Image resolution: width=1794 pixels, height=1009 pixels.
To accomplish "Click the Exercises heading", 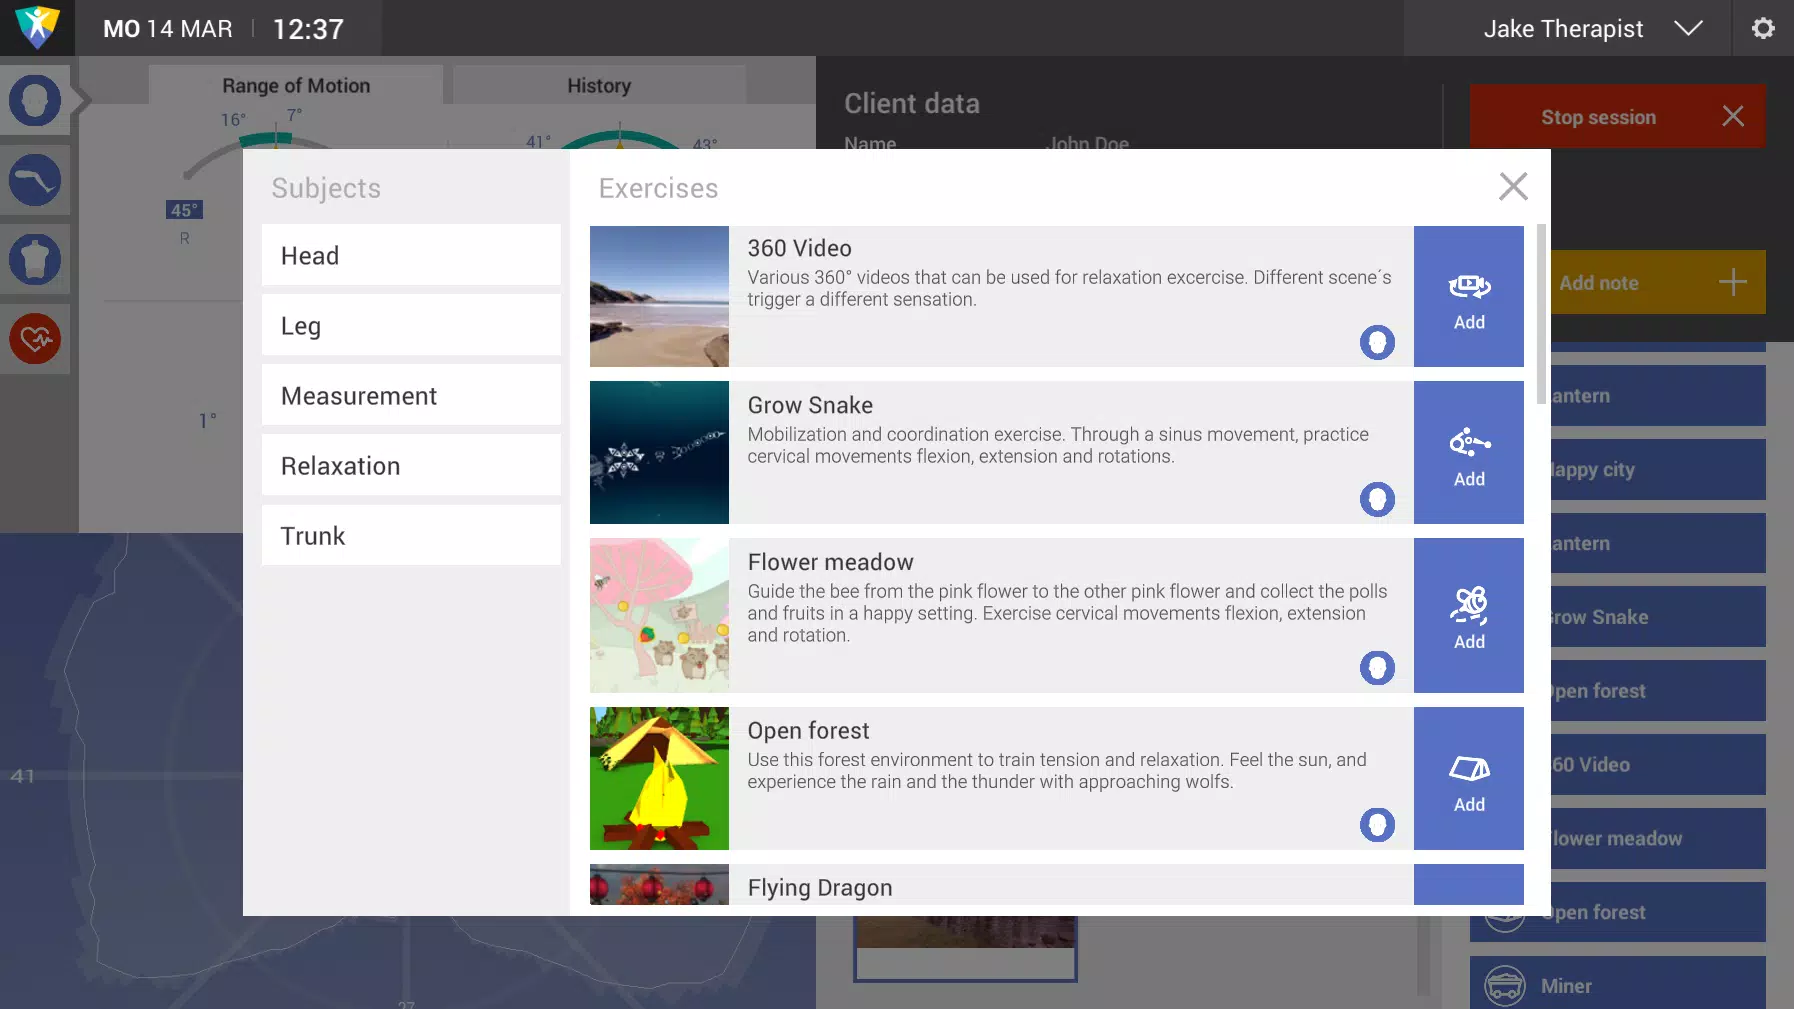I will (658, 188).
